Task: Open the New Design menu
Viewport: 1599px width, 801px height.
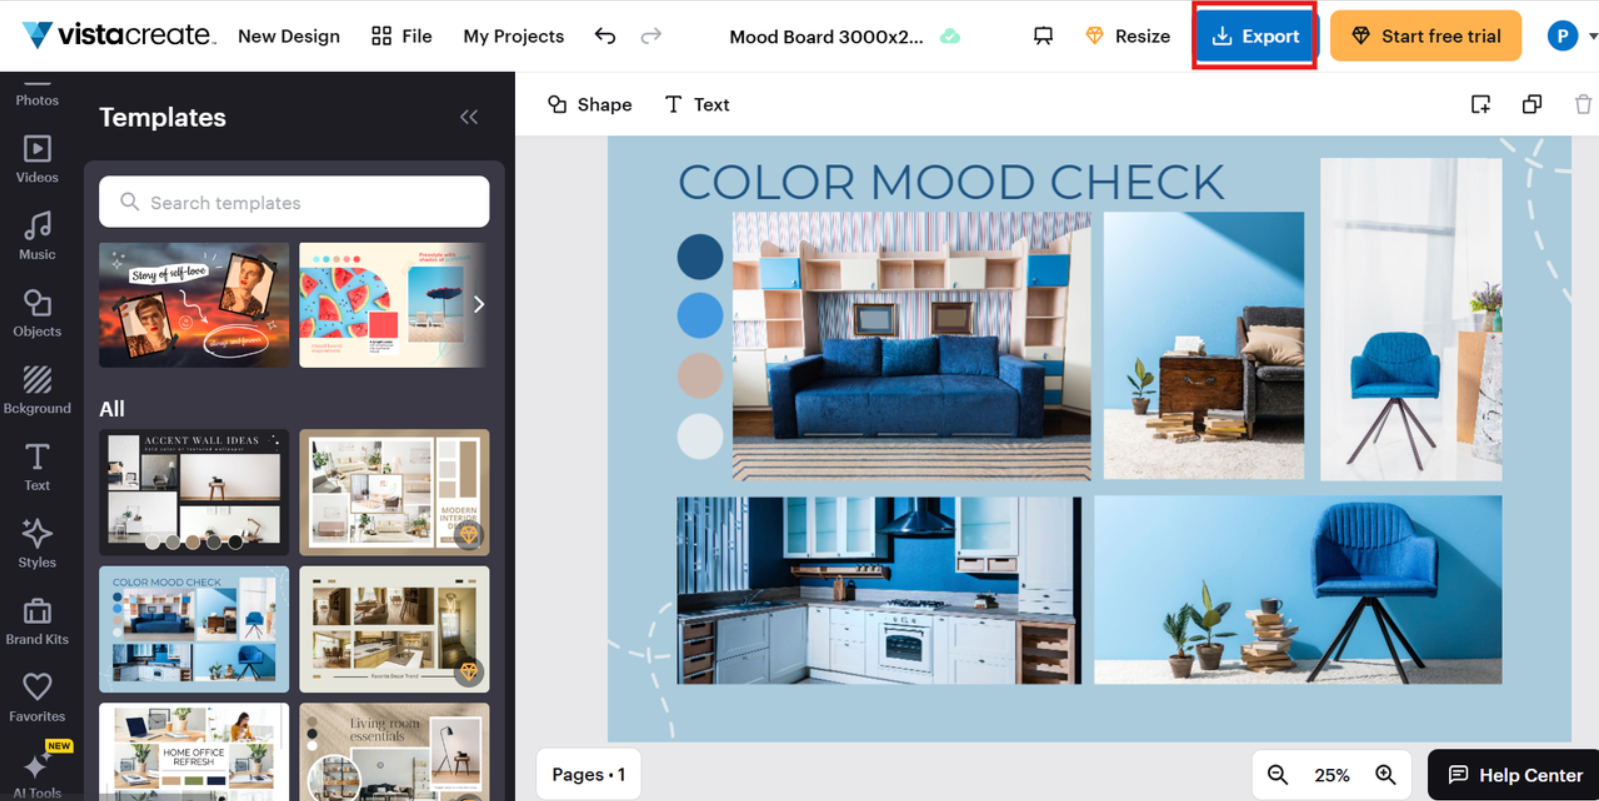Action: tap(289, 36)
